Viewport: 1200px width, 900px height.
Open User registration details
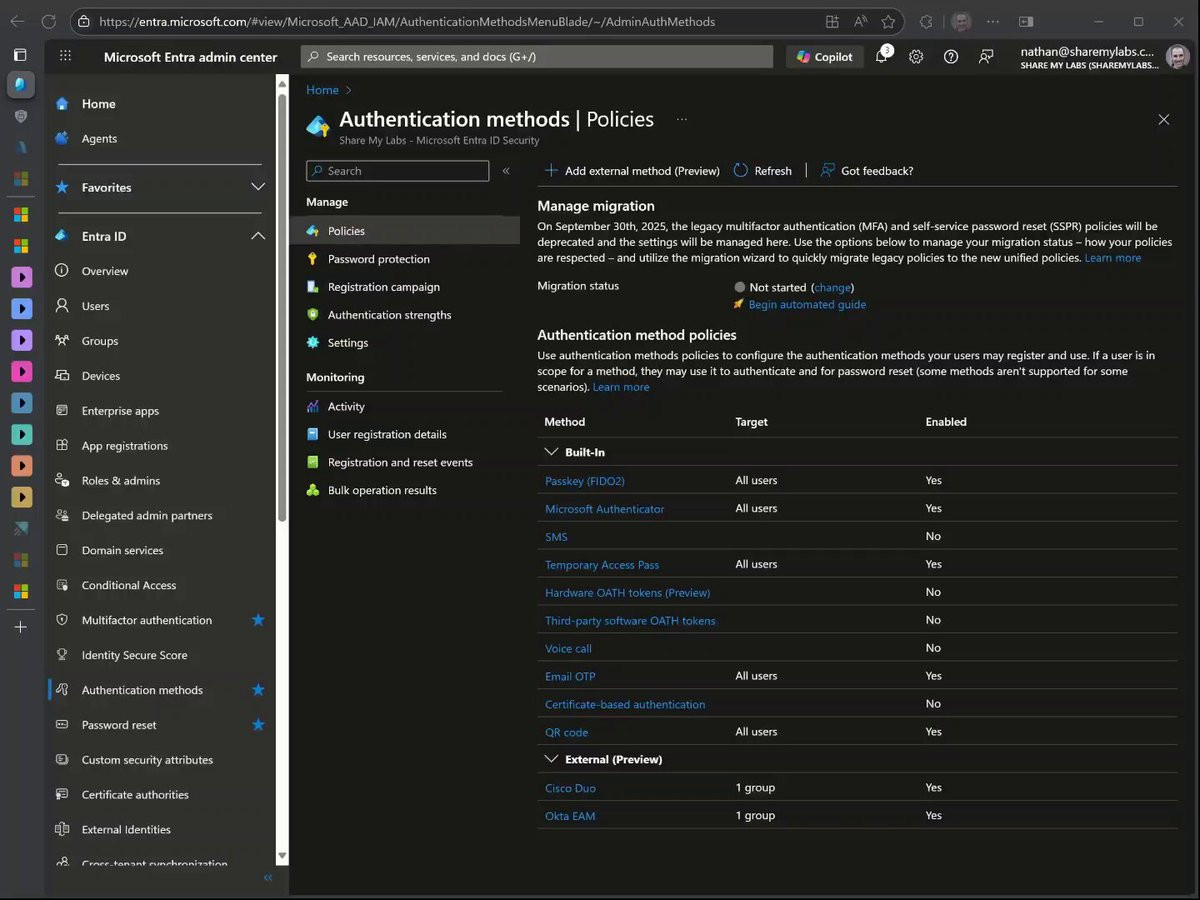387,435
